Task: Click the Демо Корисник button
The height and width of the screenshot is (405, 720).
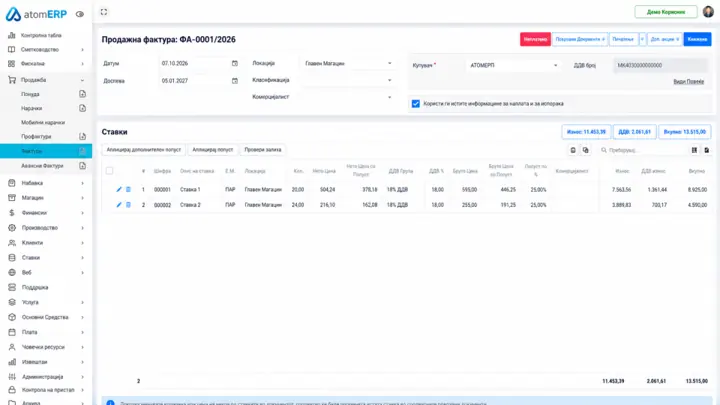Action: click(x=666, y=12)
